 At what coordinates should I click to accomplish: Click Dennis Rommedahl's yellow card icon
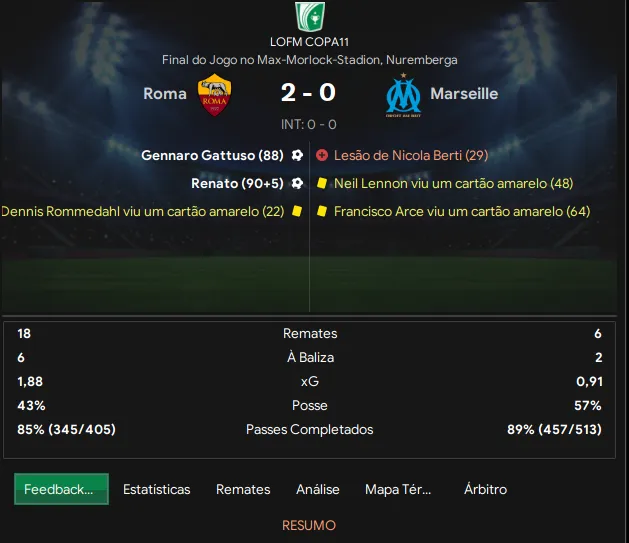(x=297, y=212)
